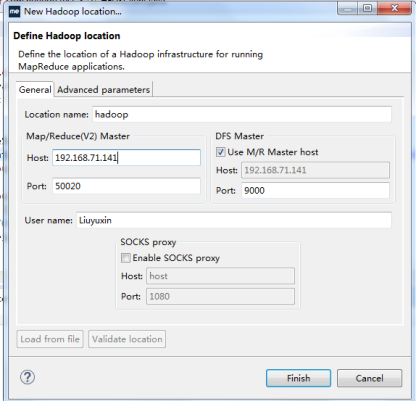
Task: Open the Advanced parameters tab
Action: pyautogui.click(x=103, y=90)
